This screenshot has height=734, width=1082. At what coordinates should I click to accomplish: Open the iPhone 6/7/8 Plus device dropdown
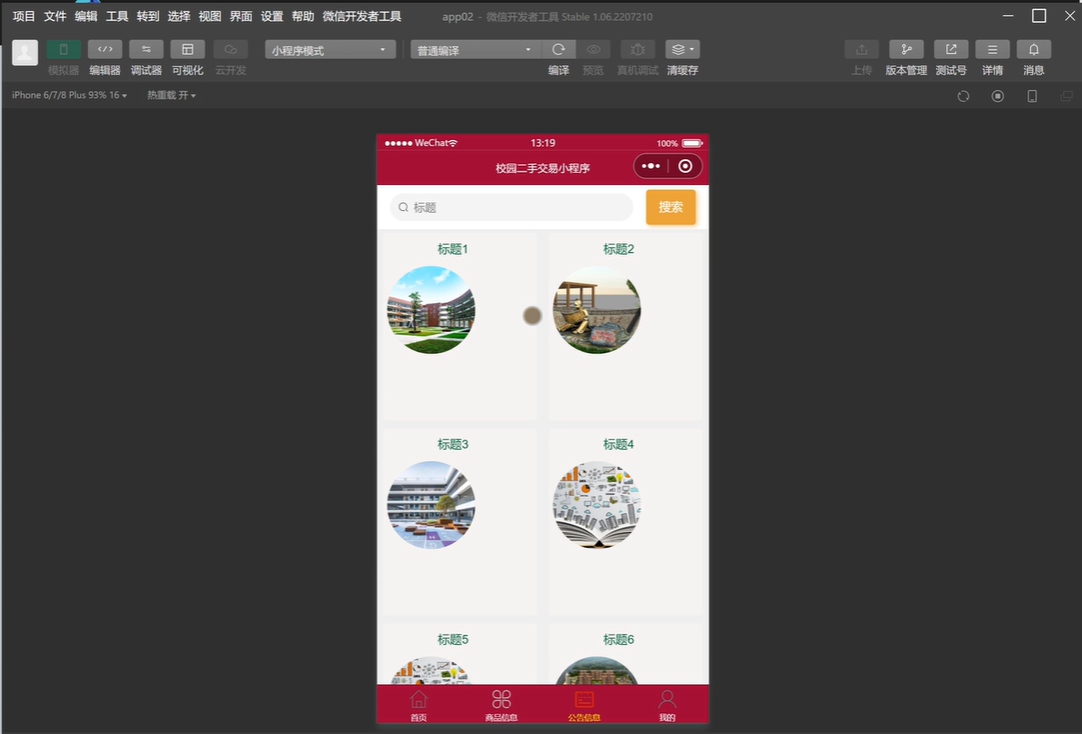(69, 95)
